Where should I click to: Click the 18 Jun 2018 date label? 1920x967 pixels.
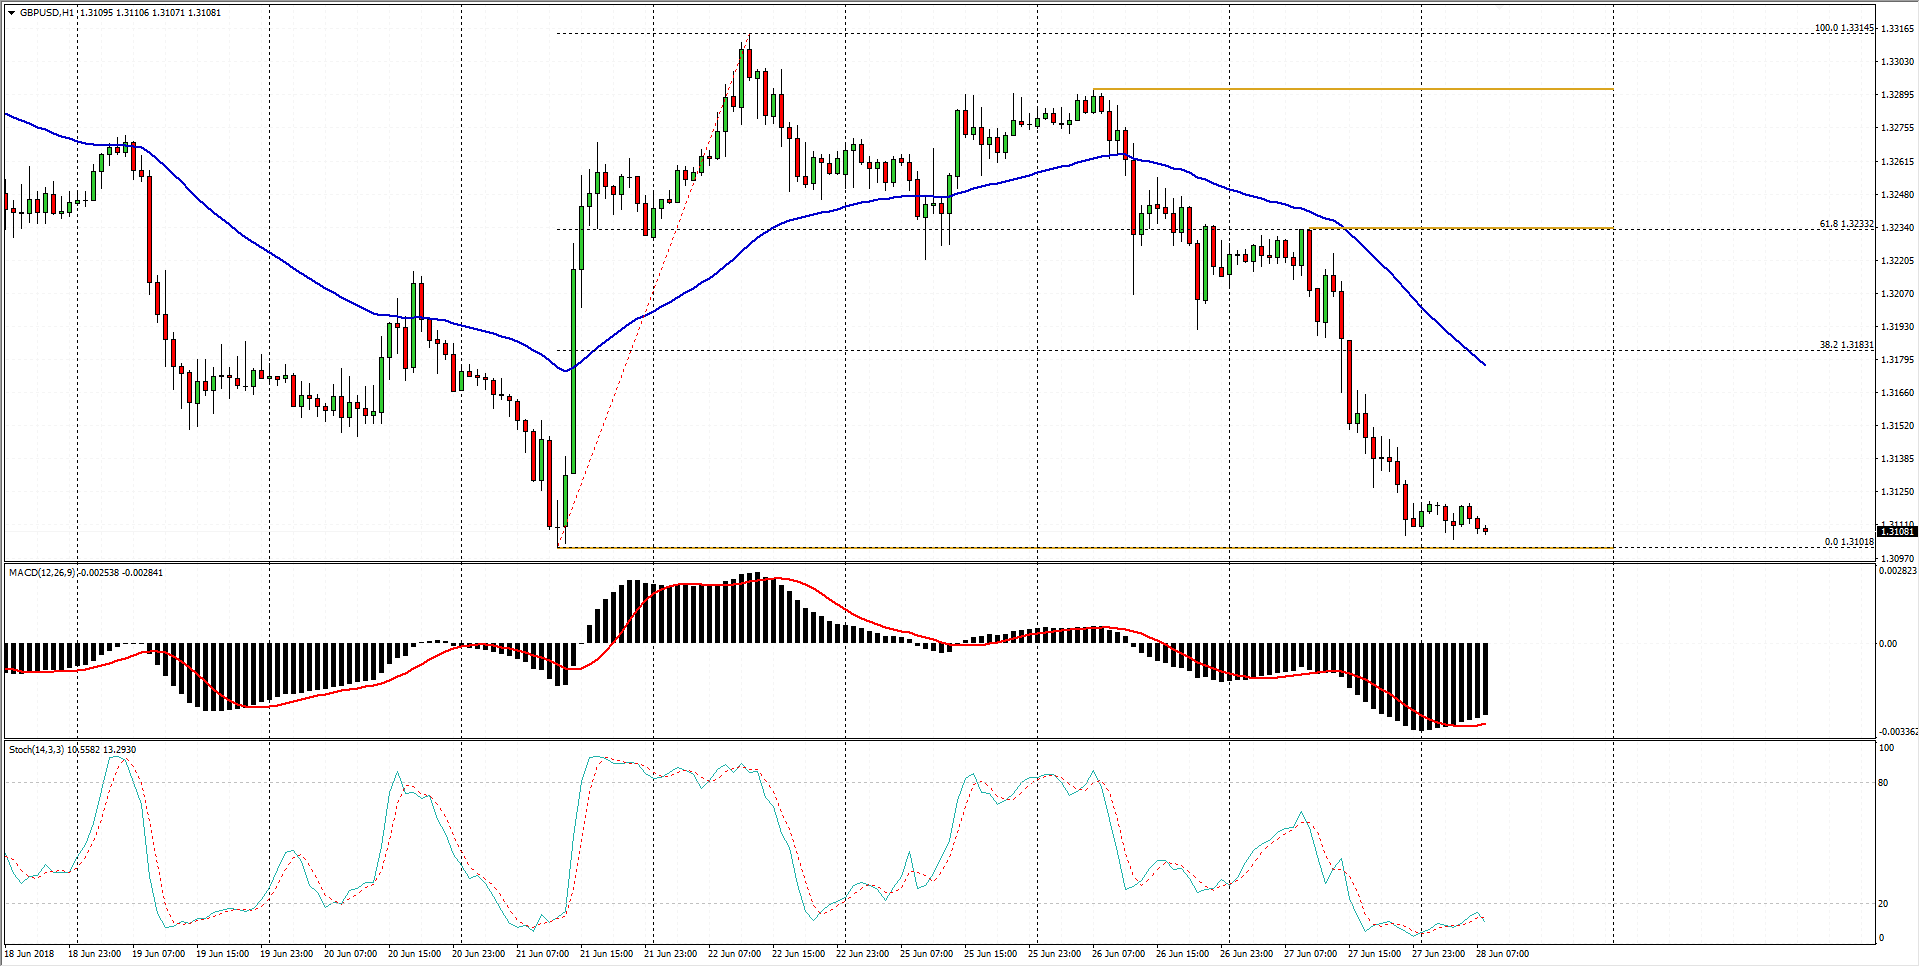[30, 954]
